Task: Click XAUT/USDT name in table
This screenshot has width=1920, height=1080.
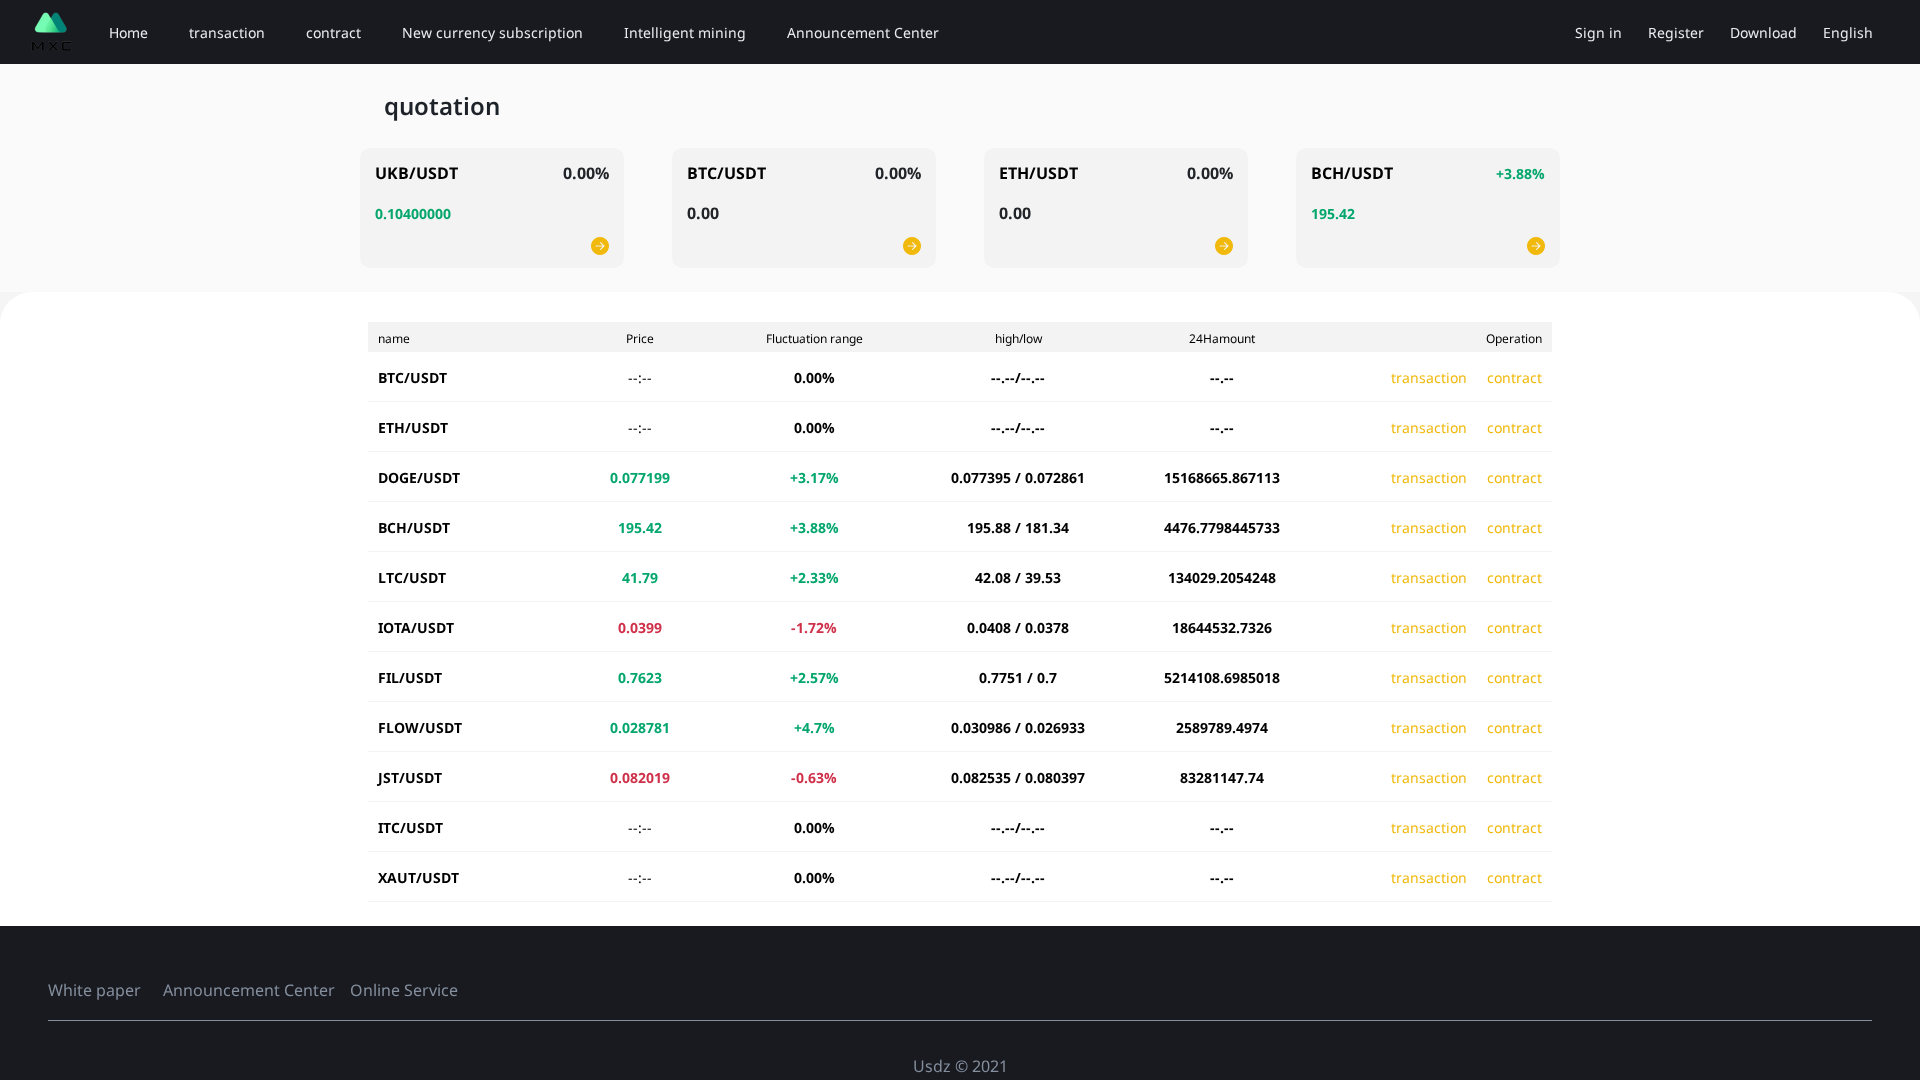Action: click(x=418, y=878)
